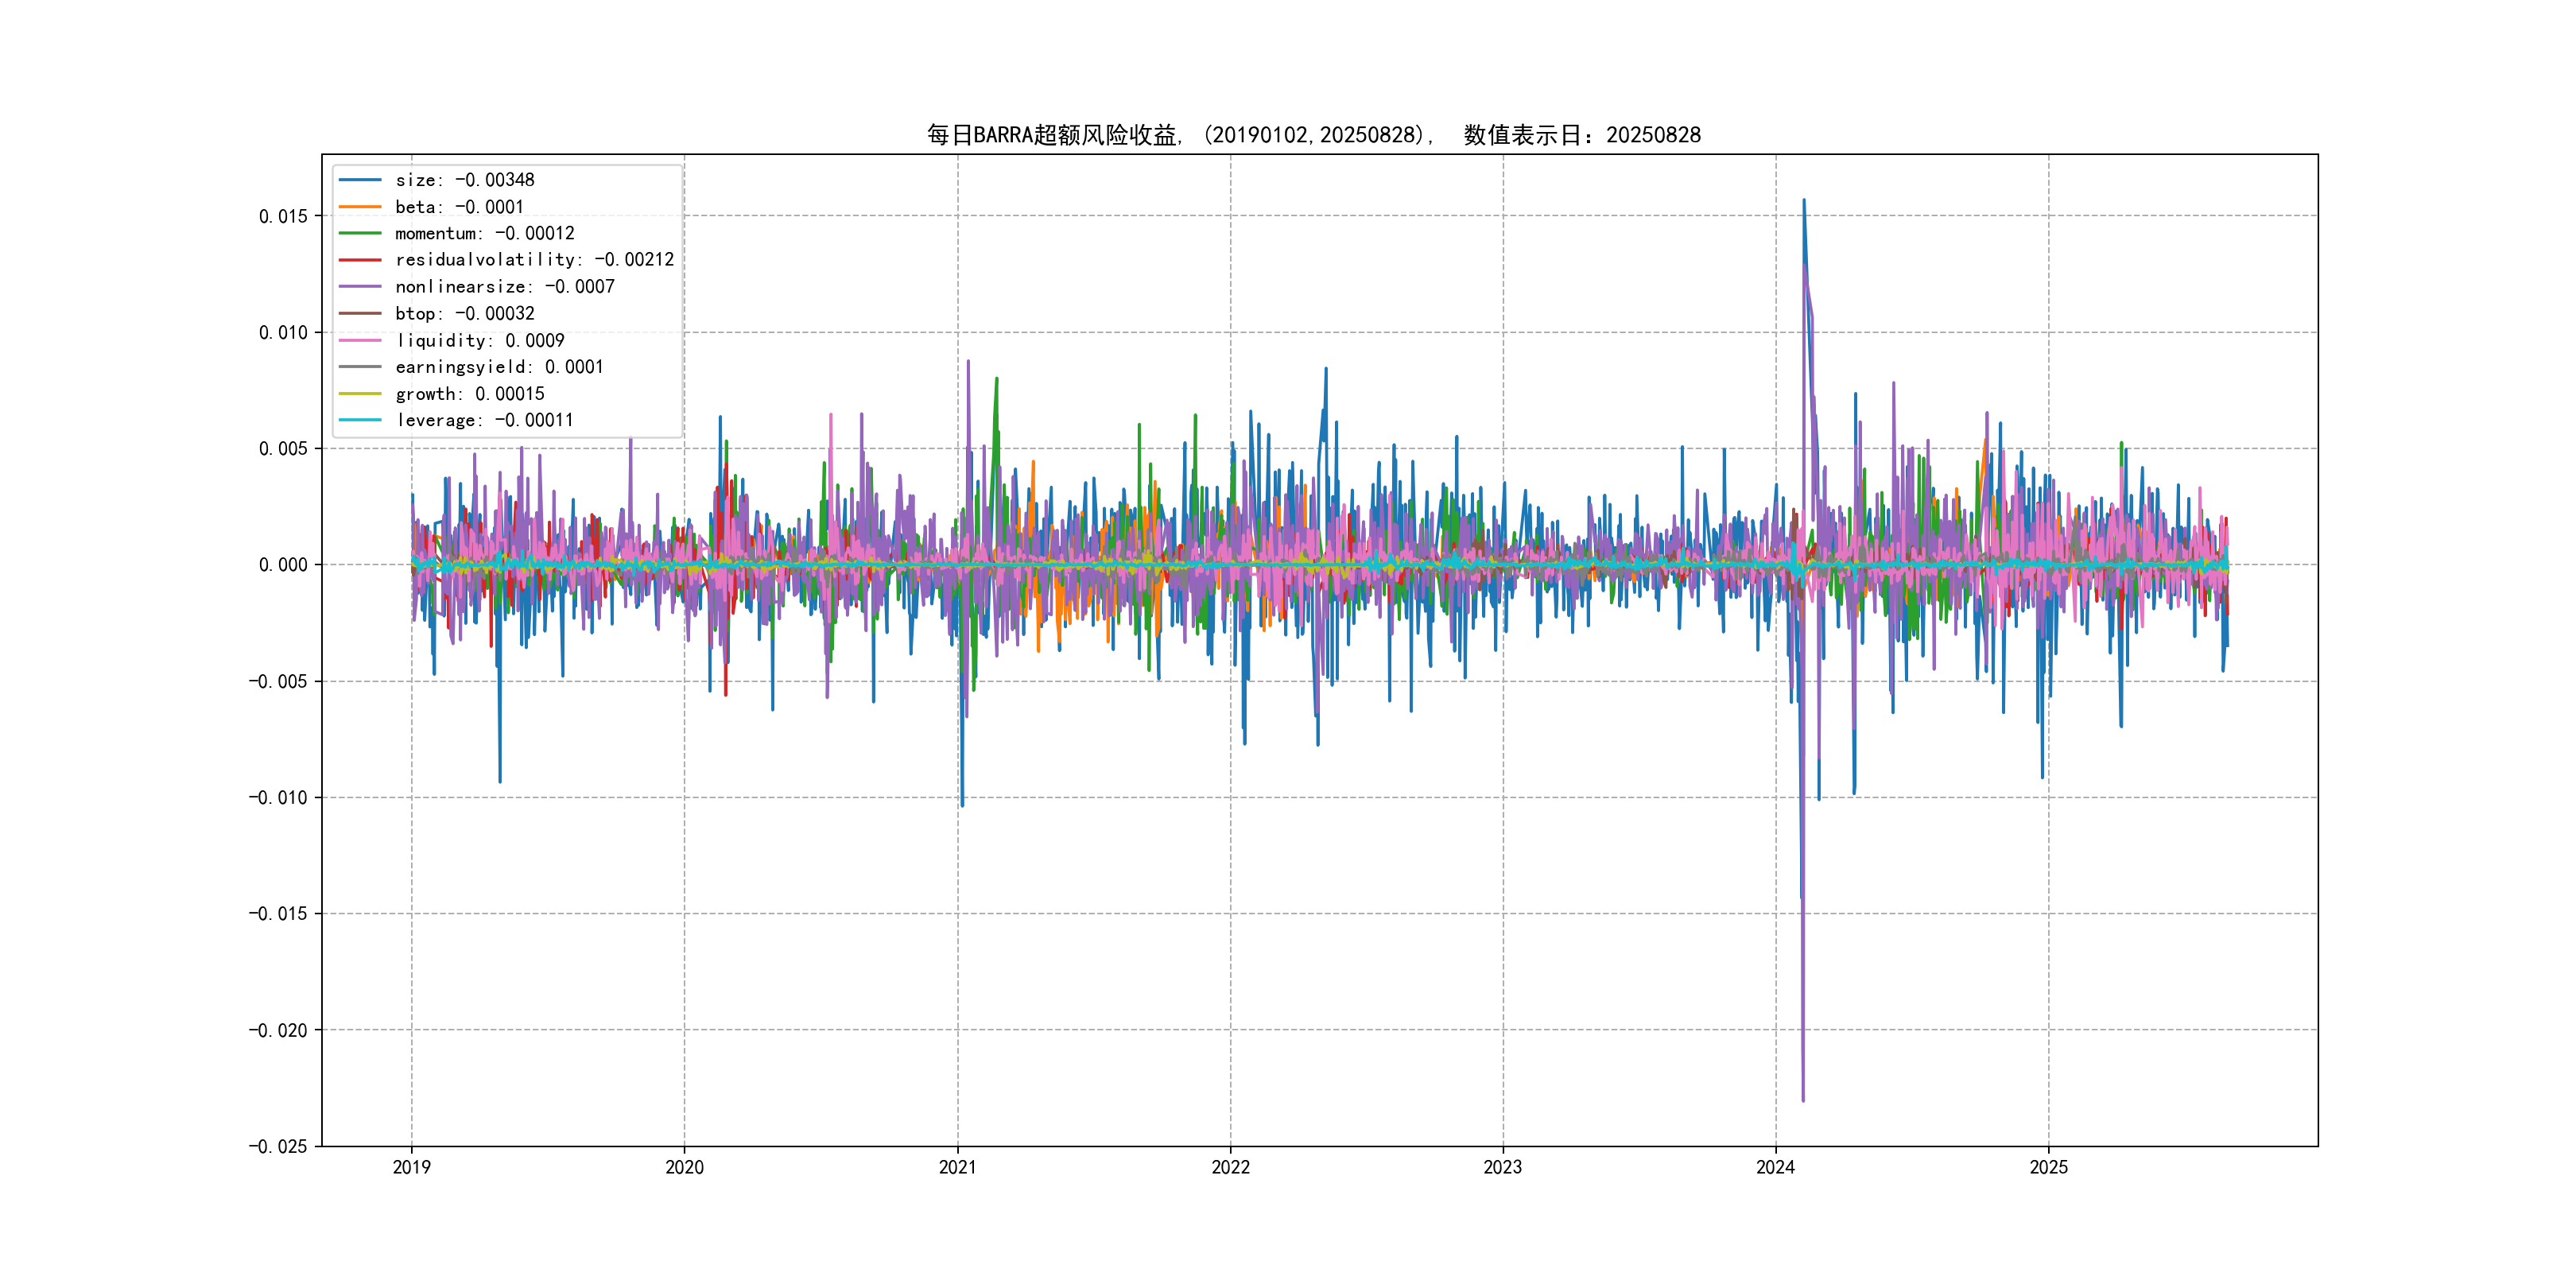The height and width of the screenshot is (1288, 2576).
Task: Click the 0.000 y-axis tick label
Action: coord(283,565)
